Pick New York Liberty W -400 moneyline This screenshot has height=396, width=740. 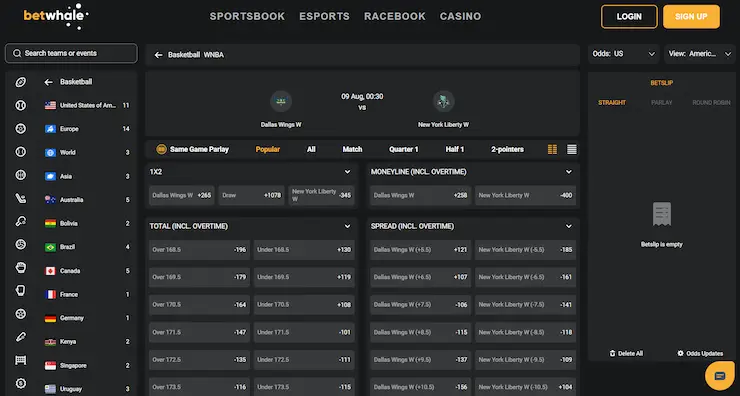(525, 195)
